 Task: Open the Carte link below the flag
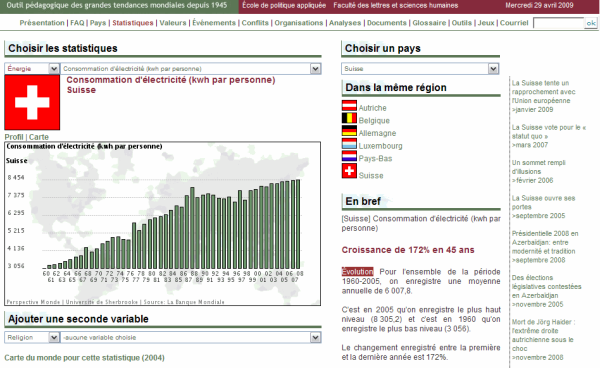(39, 137)
